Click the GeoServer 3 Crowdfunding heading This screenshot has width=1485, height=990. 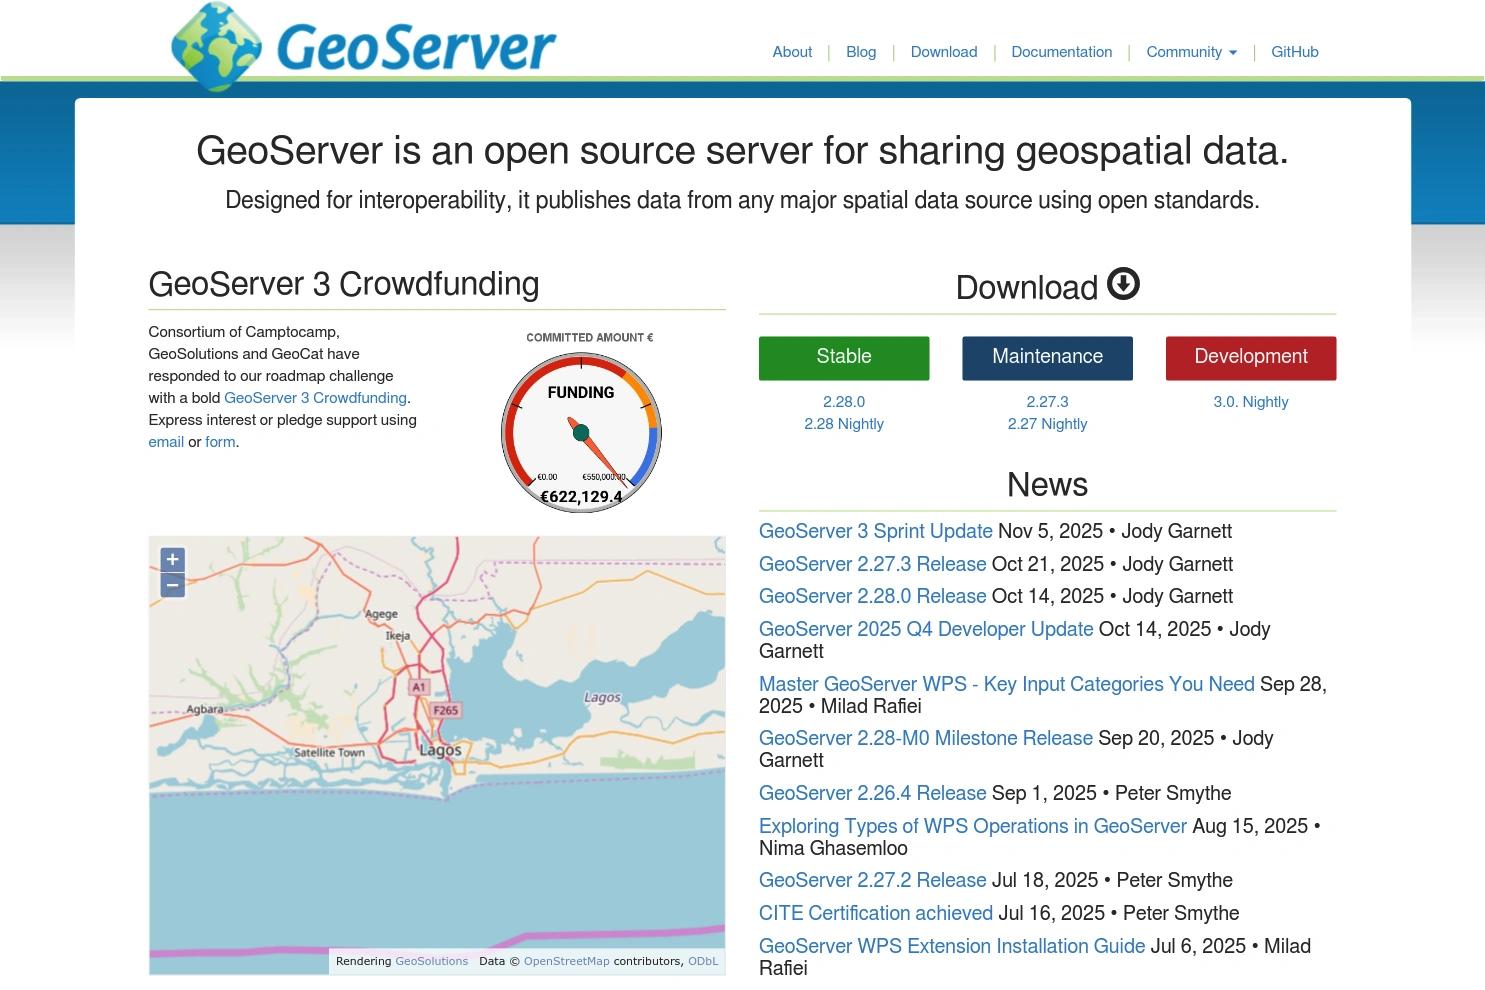pos(344,284)
